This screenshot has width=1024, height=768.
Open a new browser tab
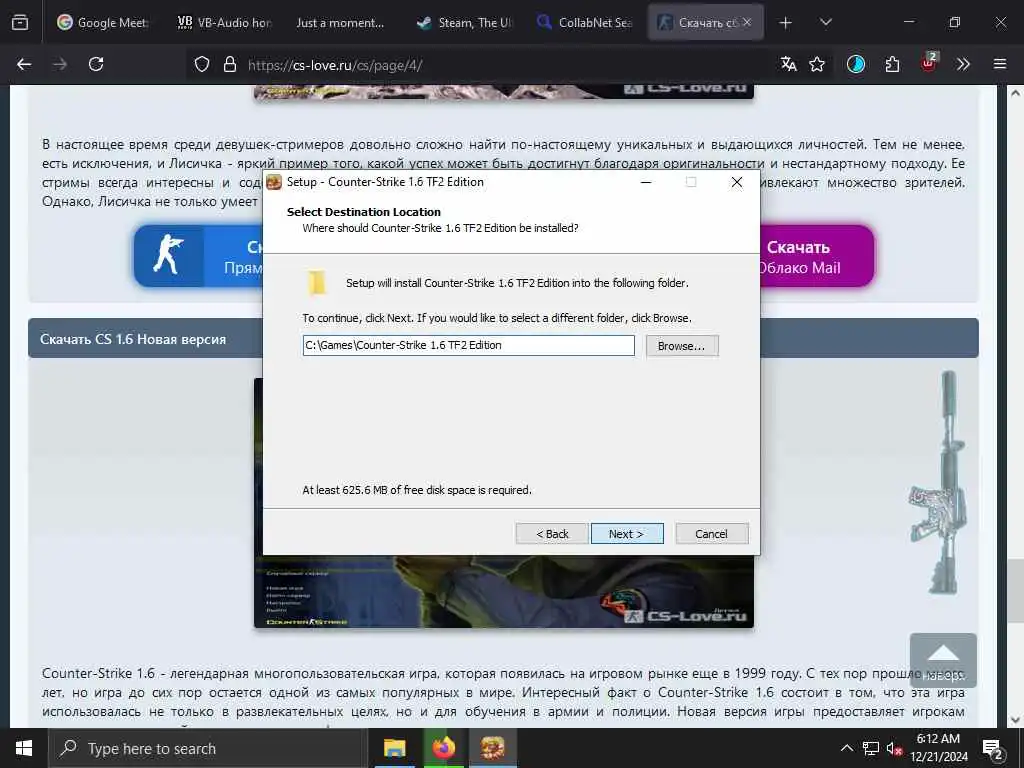tap(786, 23)
